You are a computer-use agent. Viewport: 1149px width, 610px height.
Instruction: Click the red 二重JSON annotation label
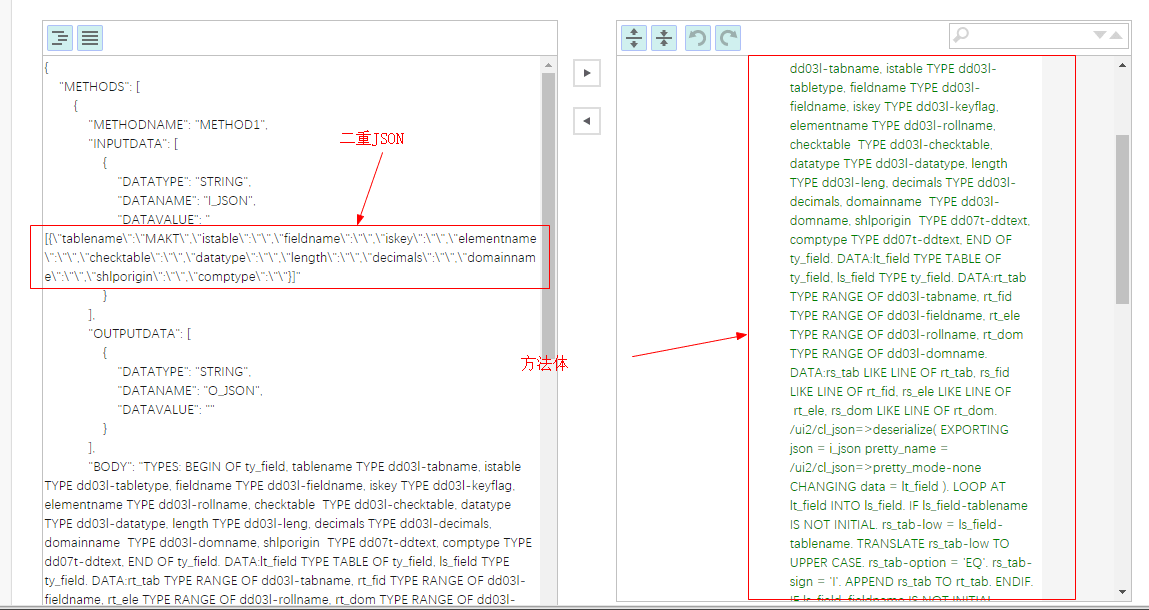[x=372, y=138]
